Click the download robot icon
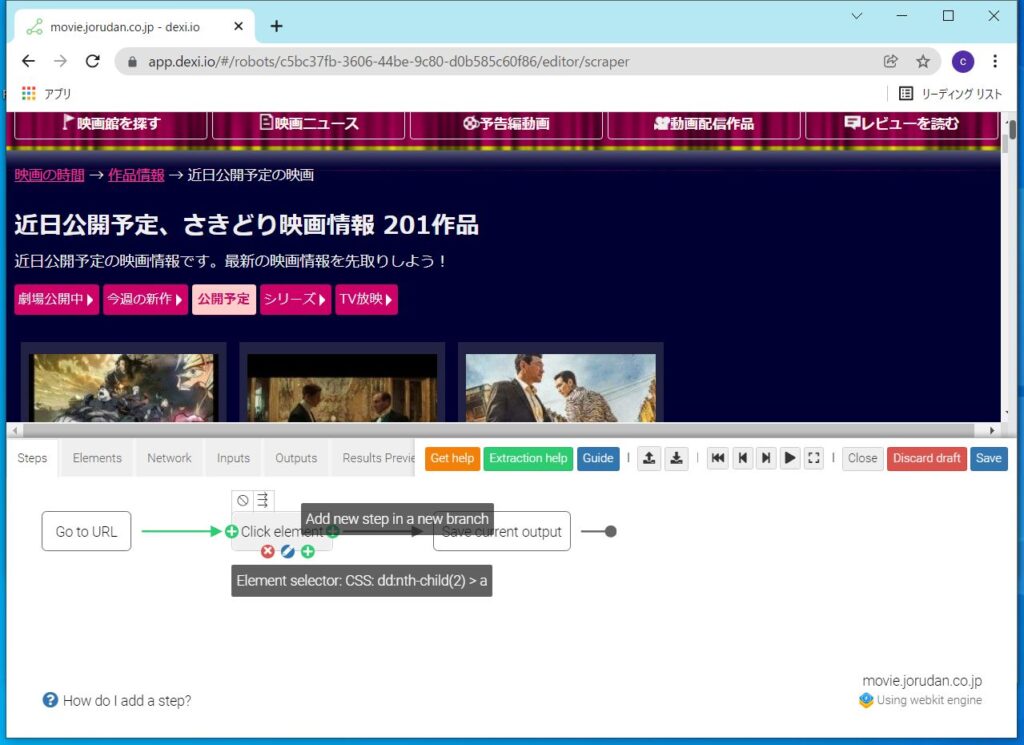Screen dimensions: 1024x745 [x=677, y=458]
